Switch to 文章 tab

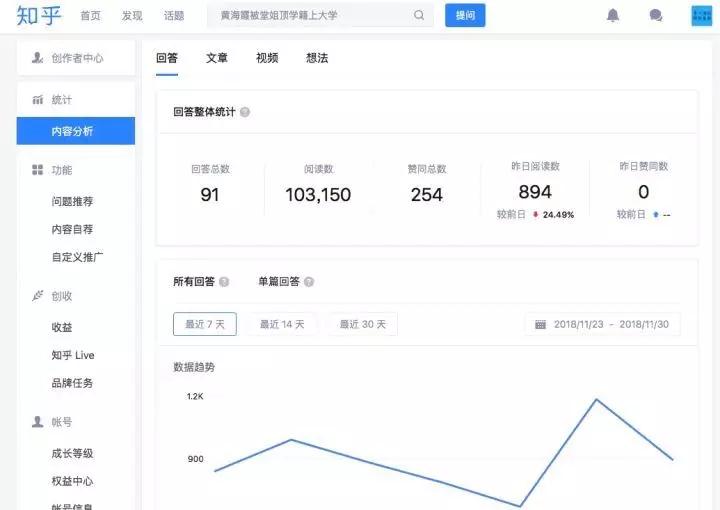217,58
